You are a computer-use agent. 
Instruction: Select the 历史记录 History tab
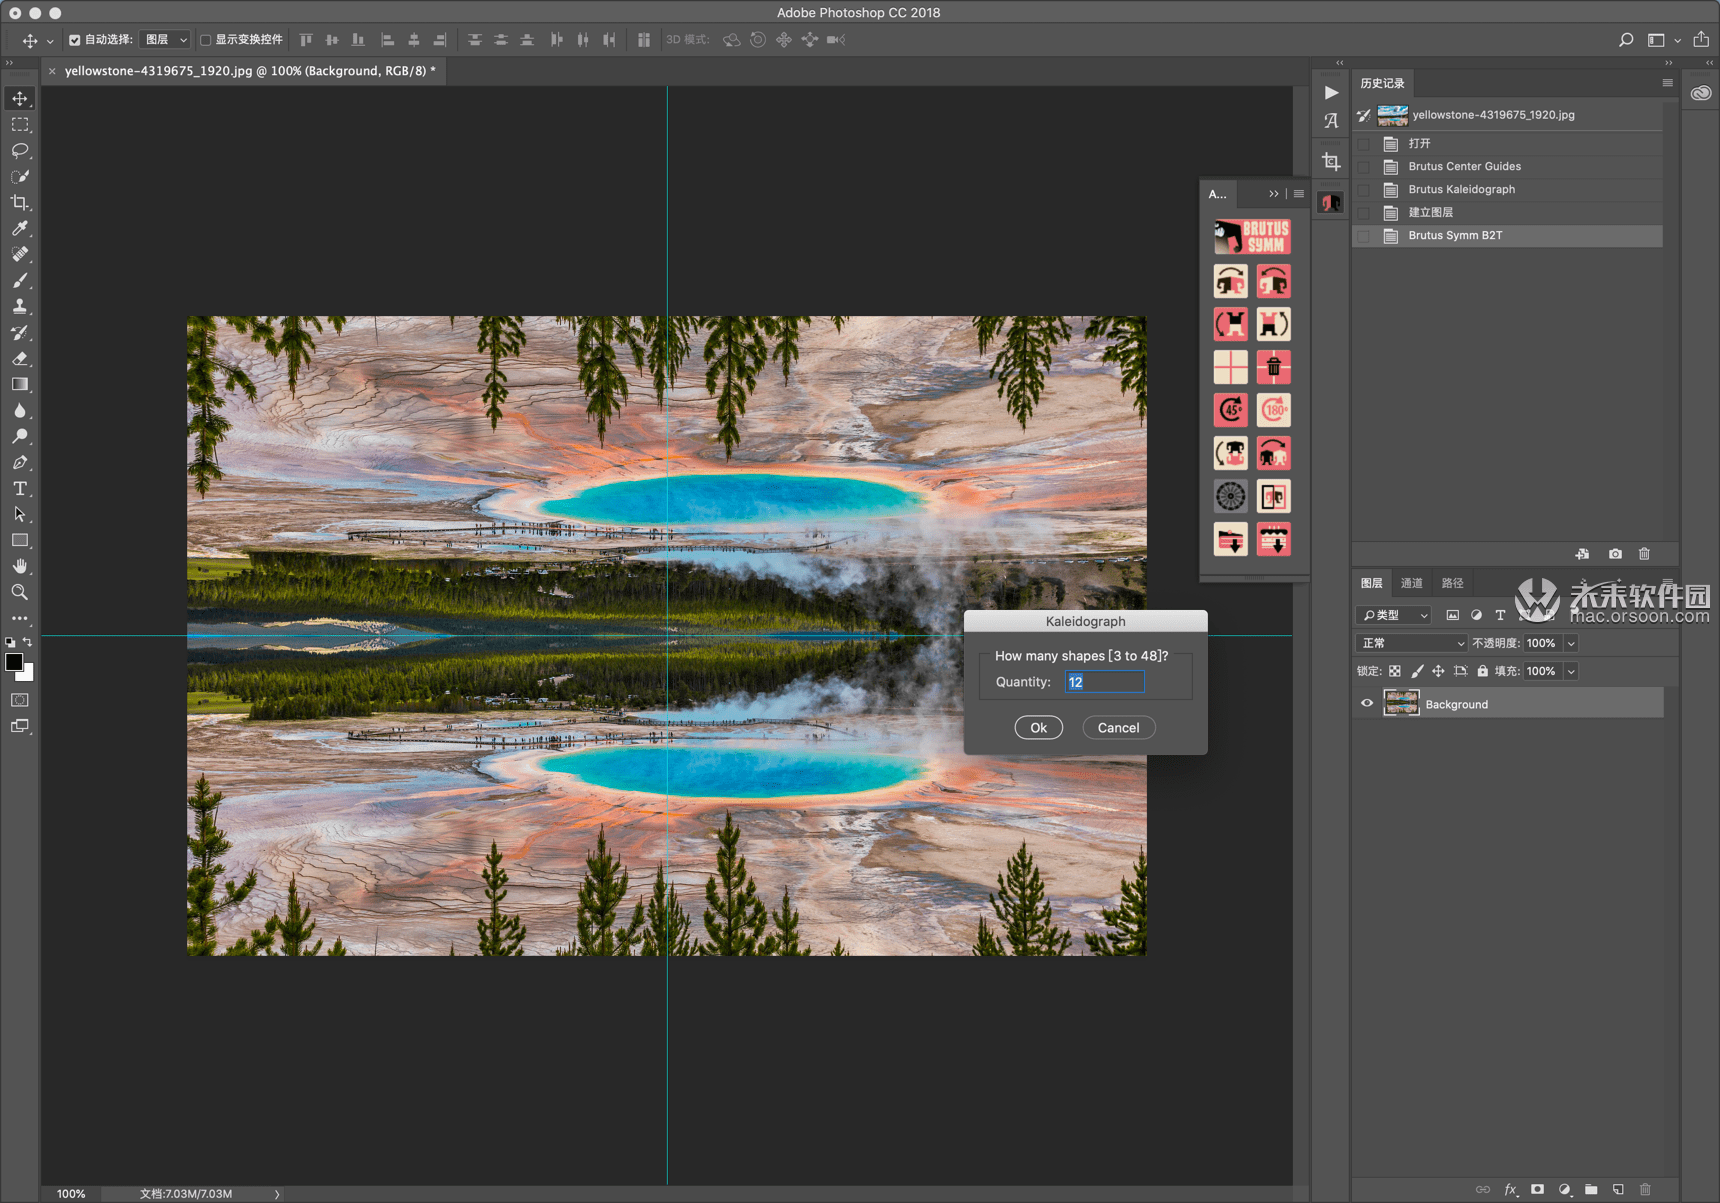pyautogui.click(x=1382, y=83)
